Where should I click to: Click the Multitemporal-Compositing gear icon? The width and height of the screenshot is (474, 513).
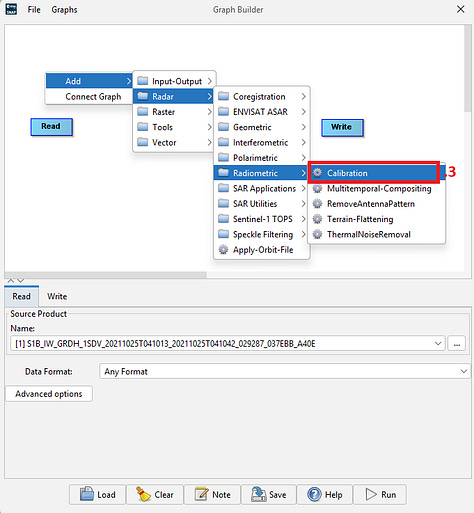317,188
